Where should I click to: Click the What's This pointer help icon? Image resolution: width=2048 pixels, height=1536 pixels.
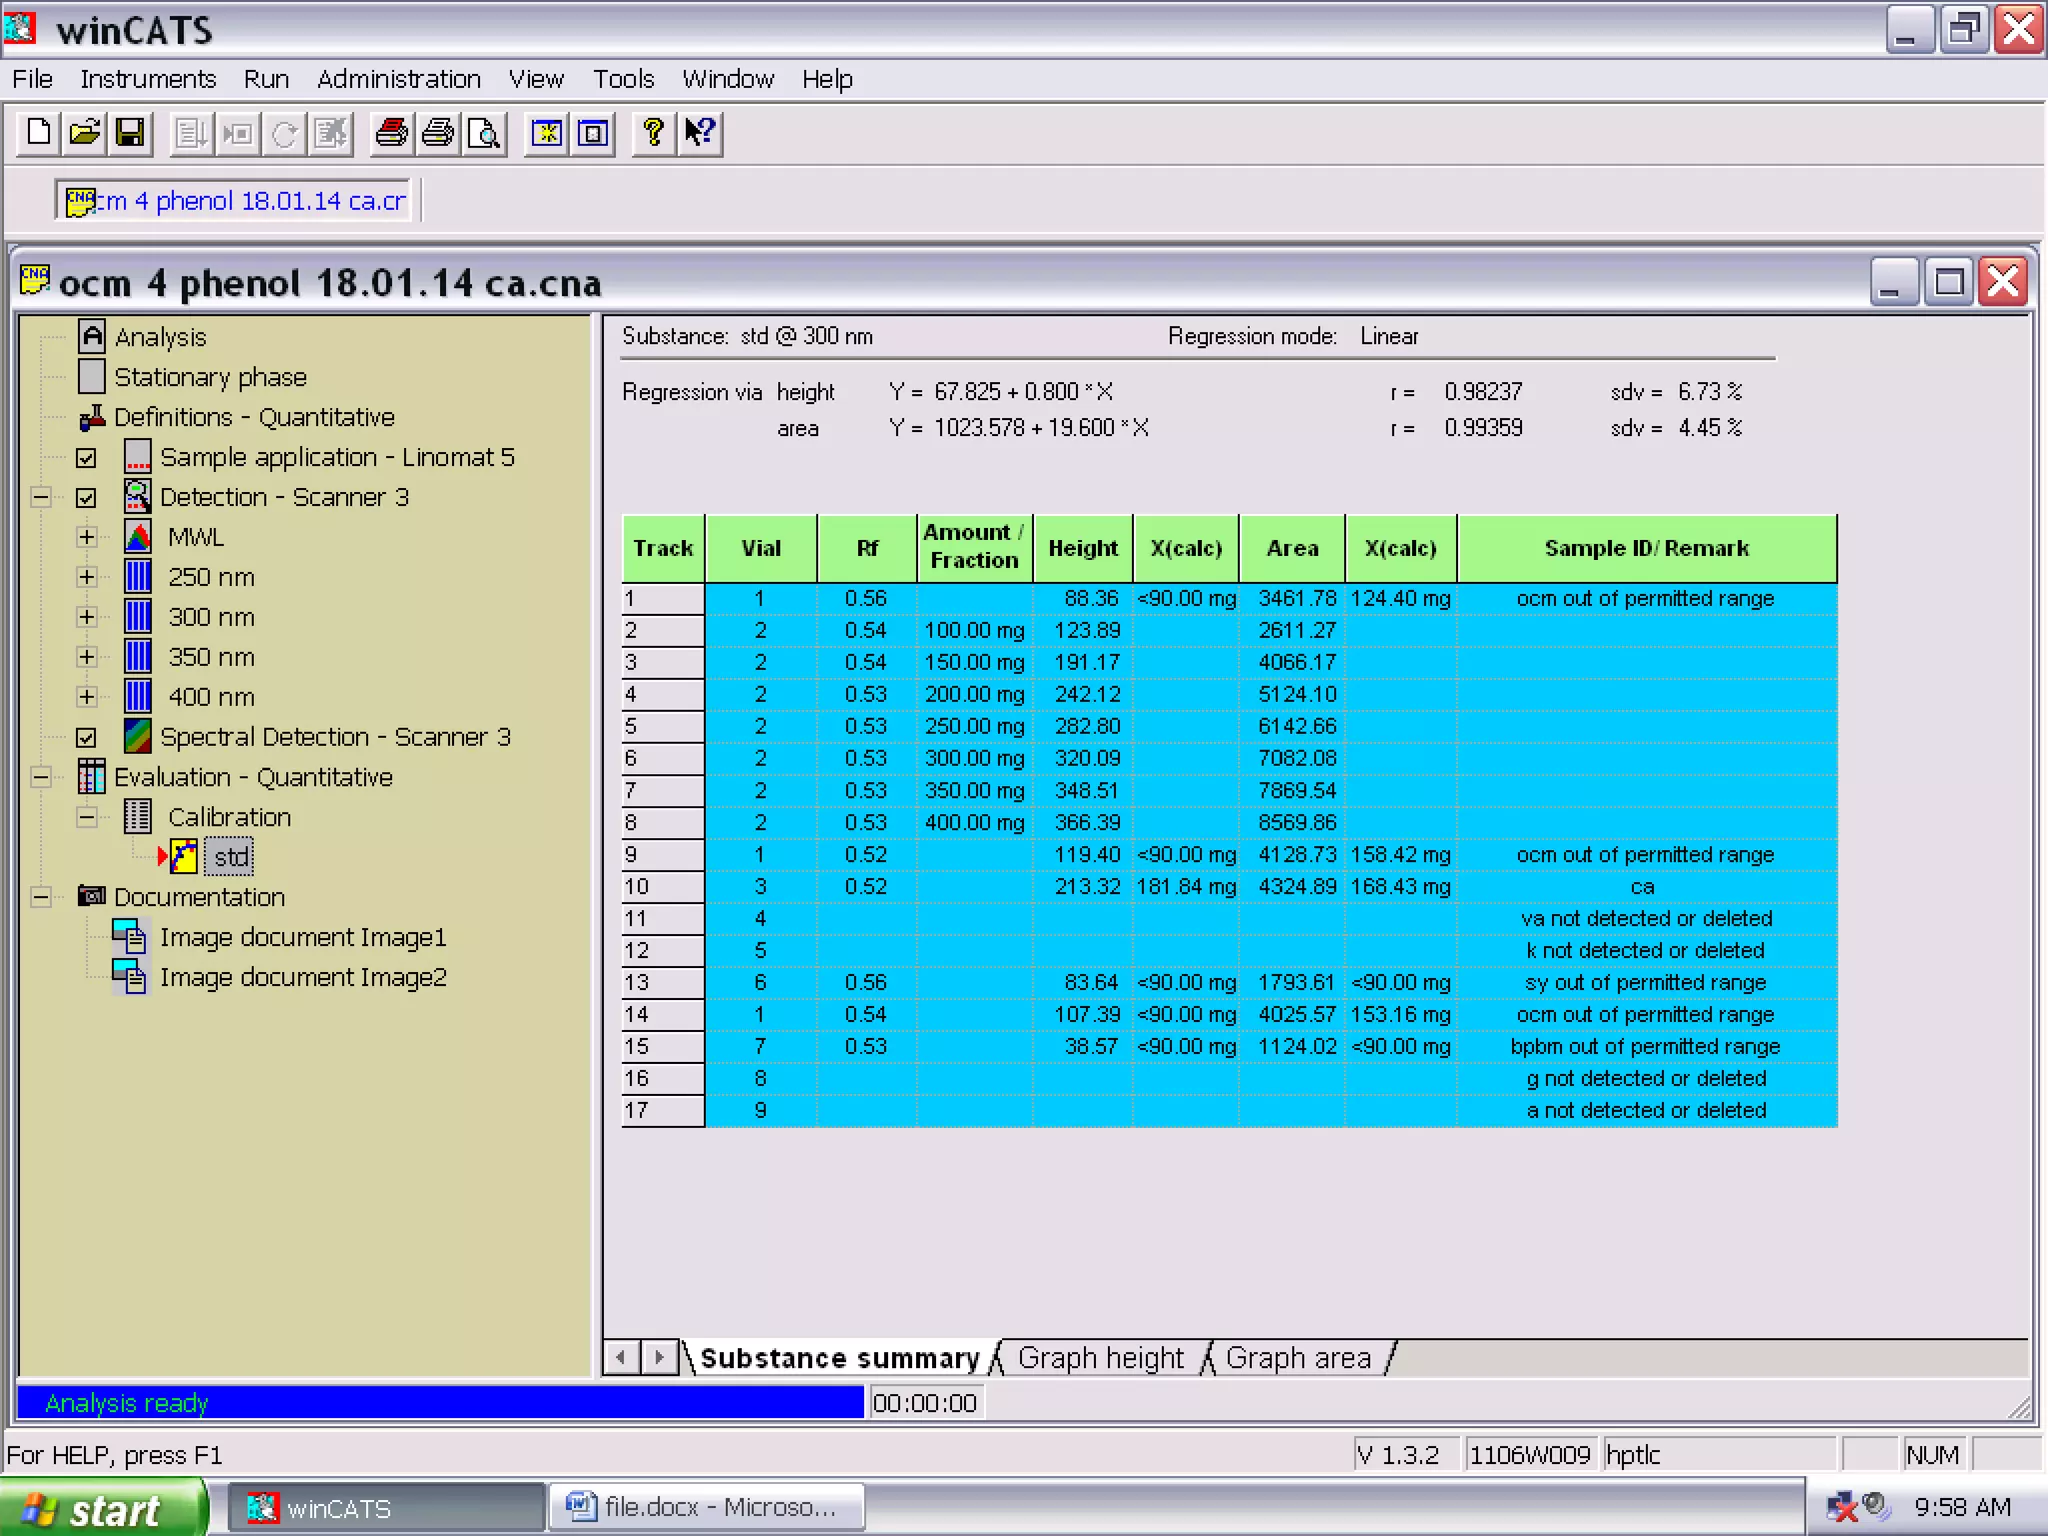click(699, 133)
